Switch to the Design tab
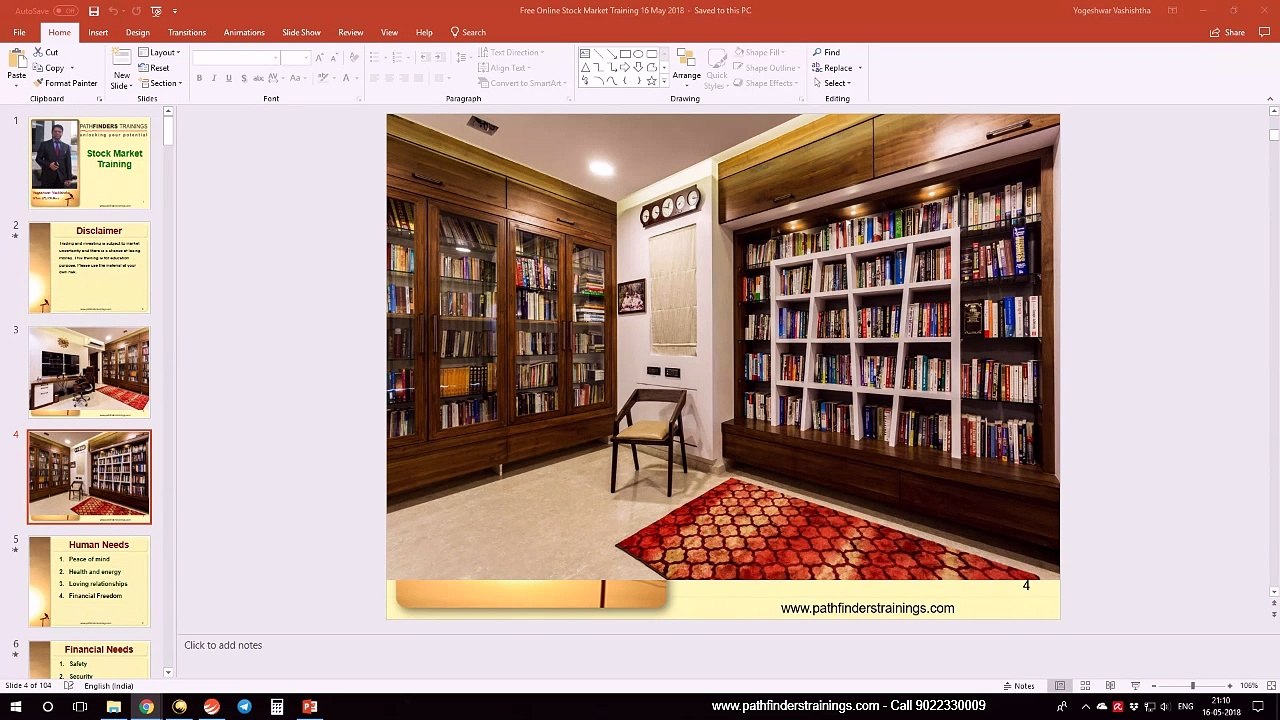The width and height of the screenshot is (1280, 720). 138,32
